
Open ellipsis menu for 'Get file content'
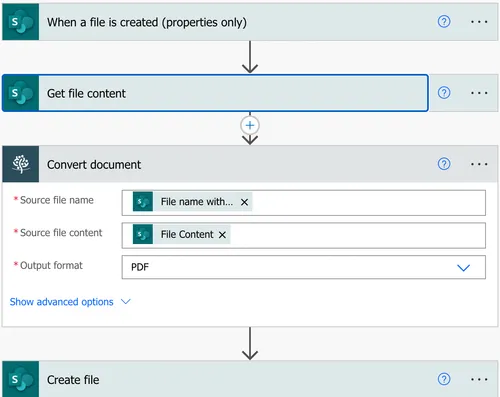click(x=479, y=93)
